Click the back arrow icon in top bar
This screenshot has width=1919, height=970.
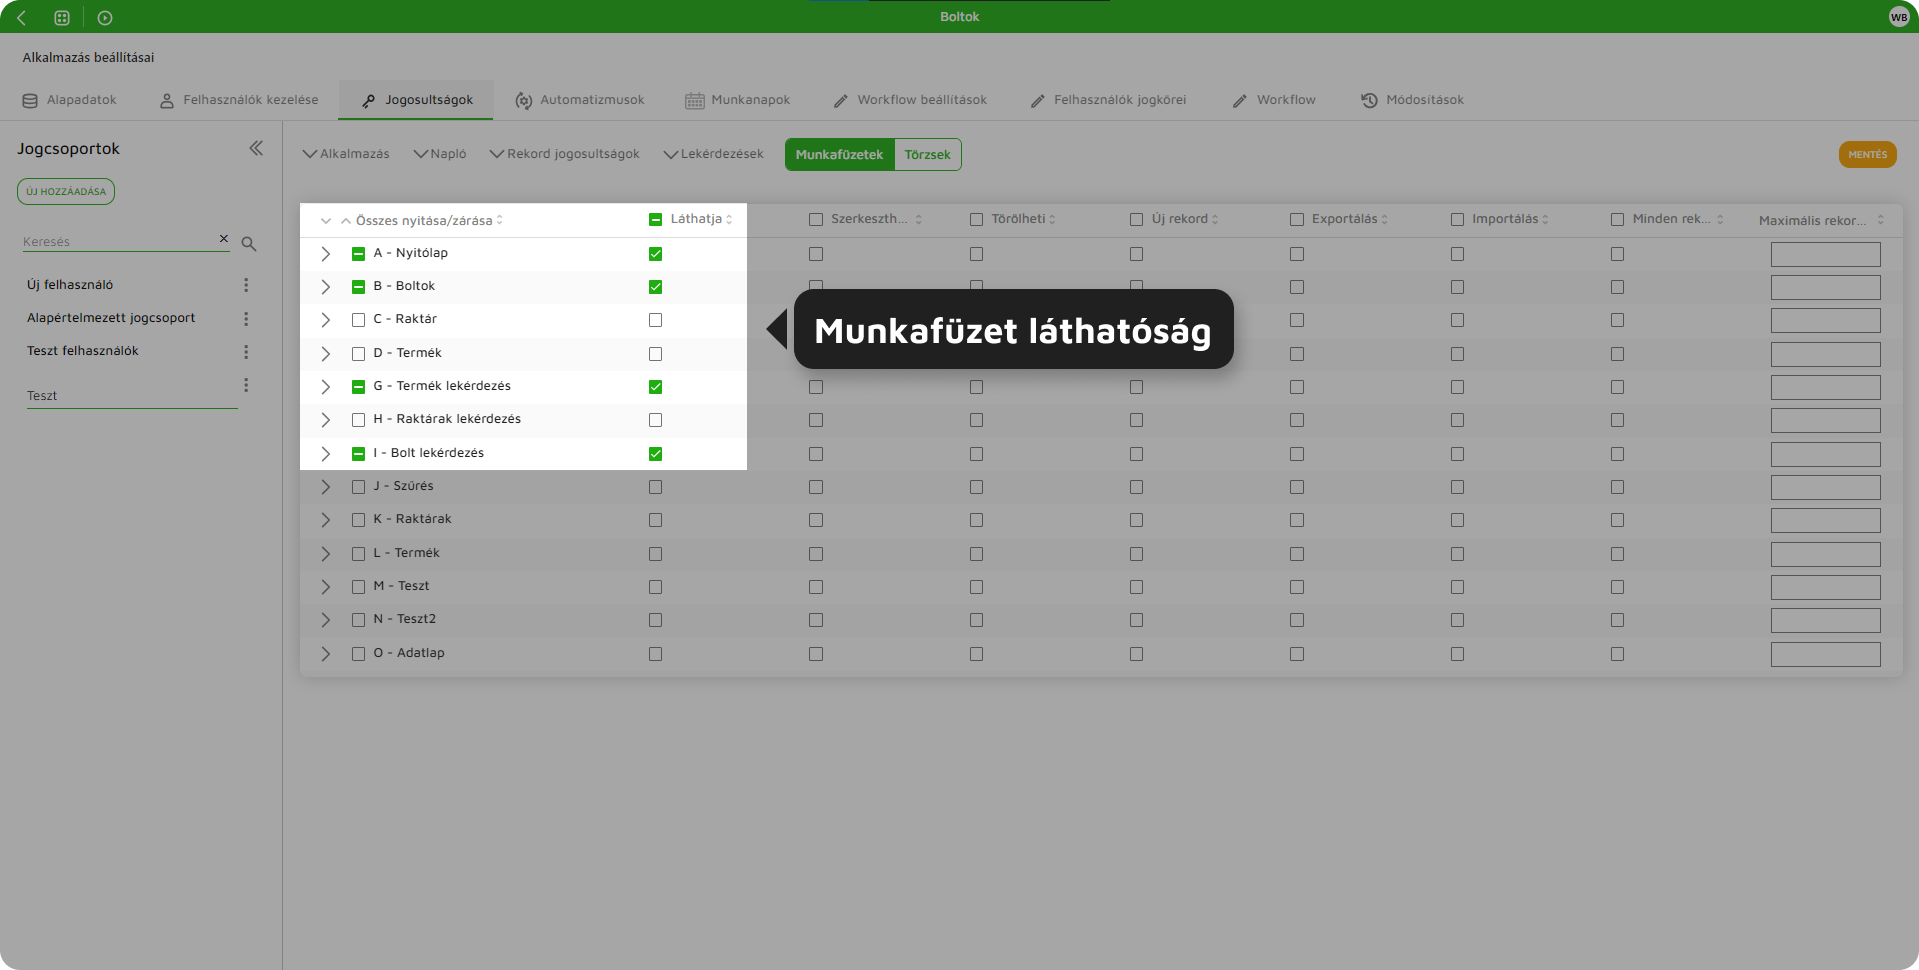pos(21,17)
